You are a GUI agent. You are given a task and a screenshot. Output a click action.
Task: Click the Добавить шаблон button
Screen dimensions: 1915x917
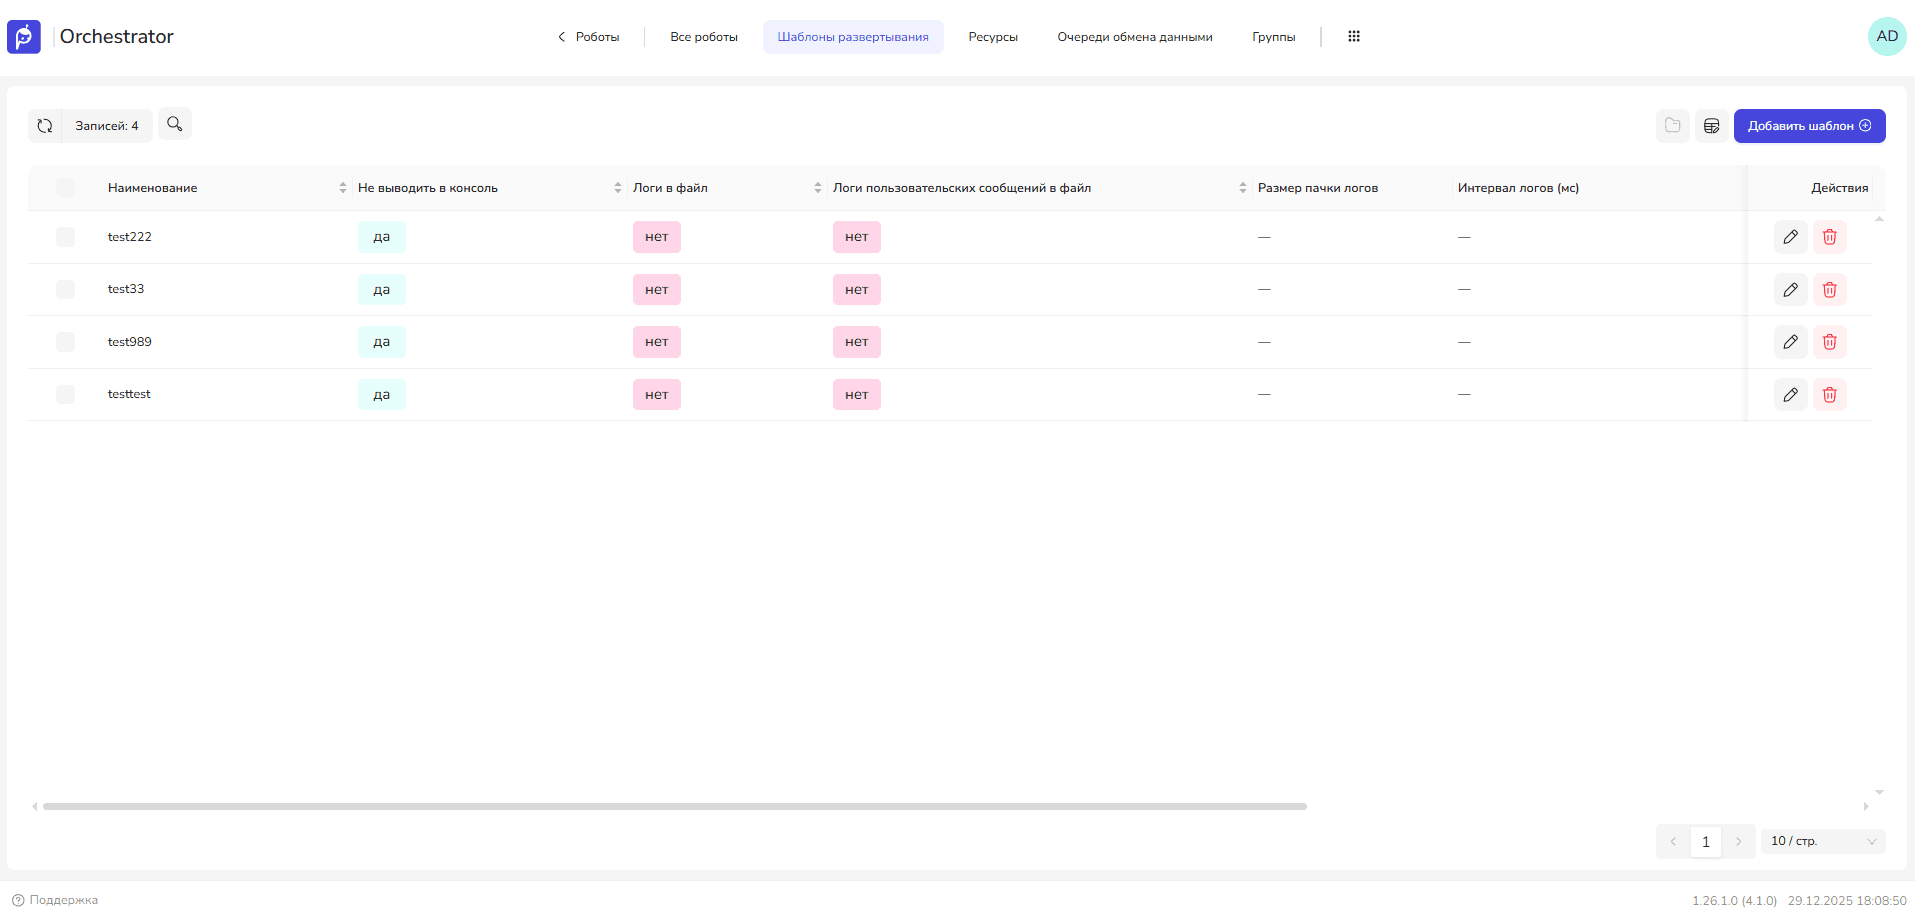1808,126
